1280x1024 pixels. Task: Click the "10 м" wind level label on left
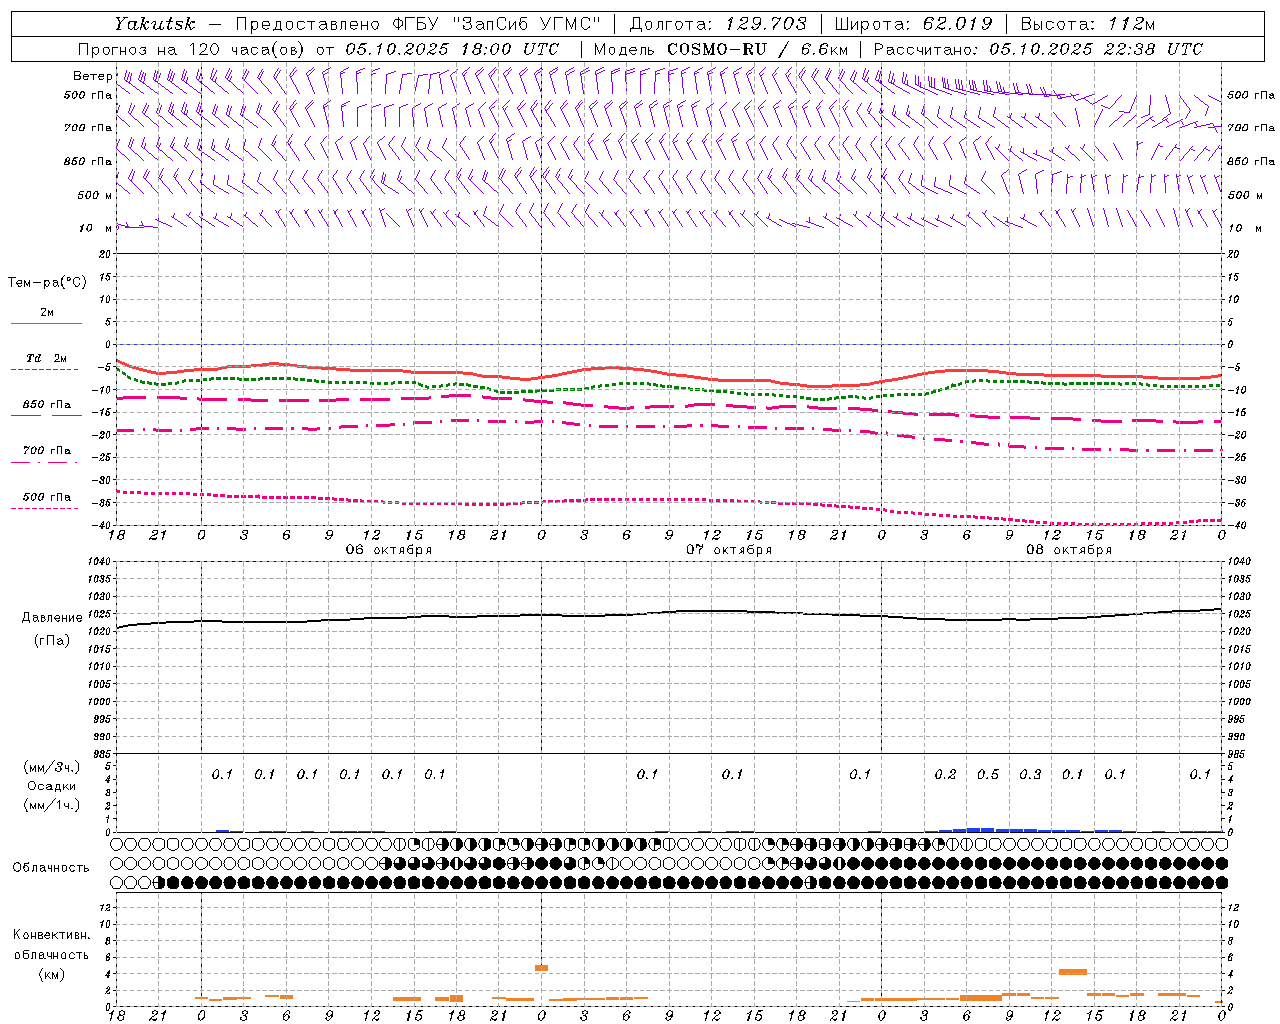pos(95,228)
